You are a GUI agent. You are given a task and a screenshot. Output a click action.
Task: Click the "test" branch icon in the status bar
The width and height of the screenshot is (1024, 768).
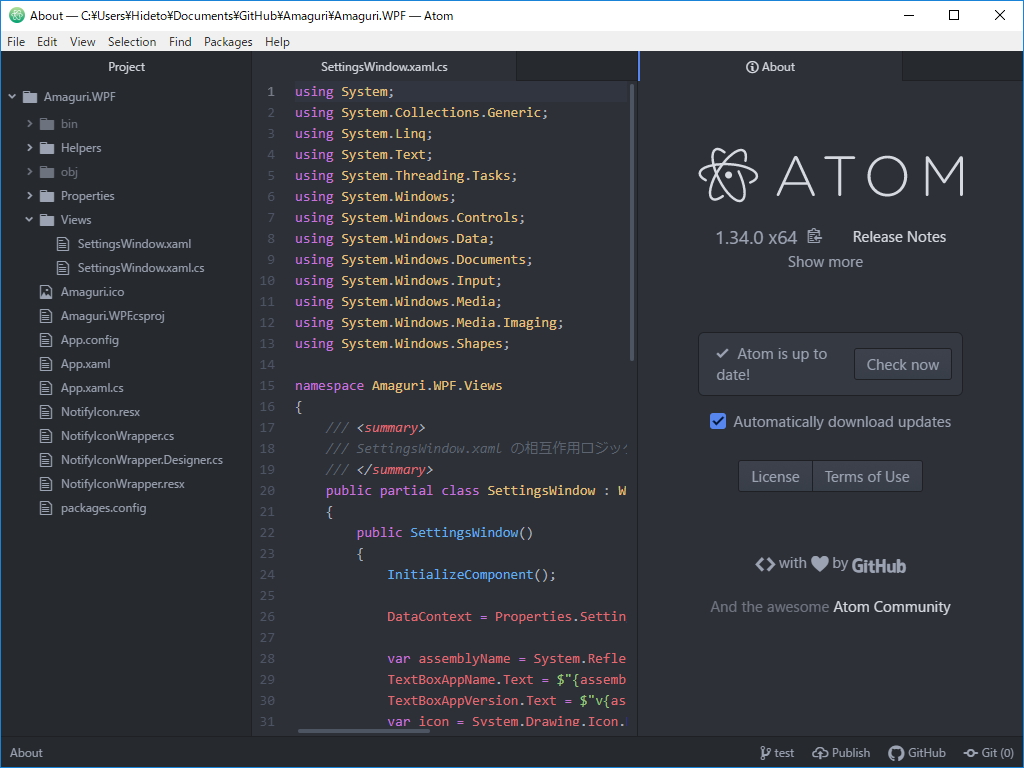766,752
